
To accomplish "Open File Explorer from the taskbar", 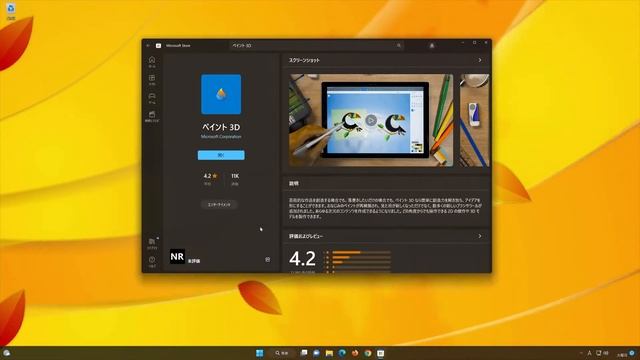I will click(x=329, y=353).
